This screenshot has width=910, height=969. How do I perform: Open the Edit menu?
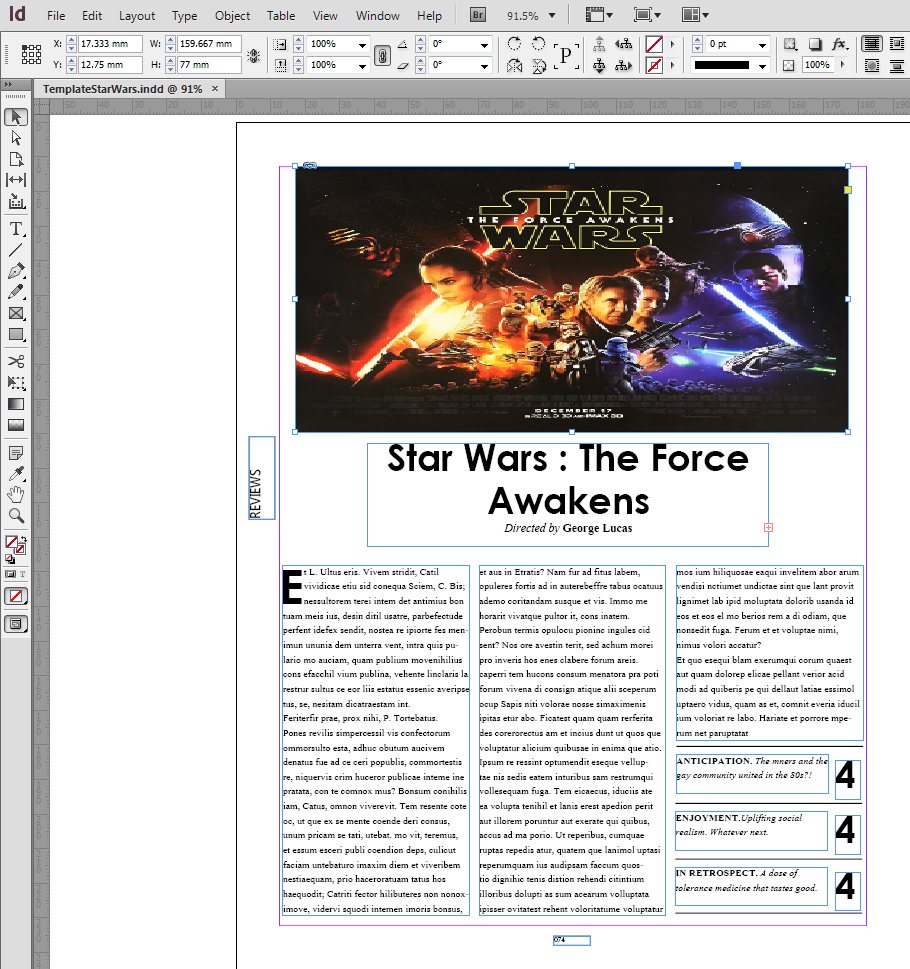tap(91, 15)
